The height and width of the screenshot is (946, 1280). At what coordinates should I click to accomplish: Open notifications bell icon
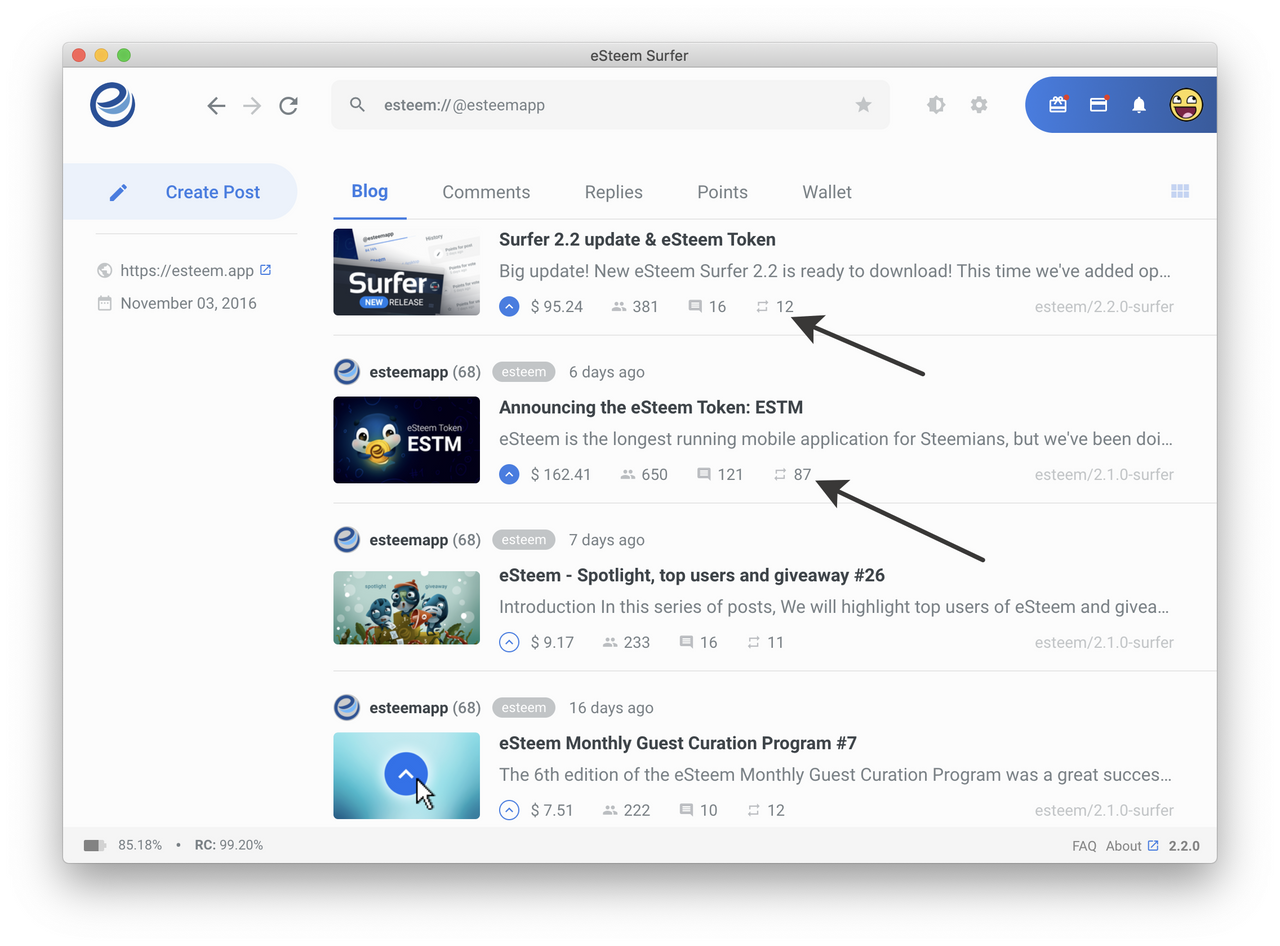click(1139, 104)
